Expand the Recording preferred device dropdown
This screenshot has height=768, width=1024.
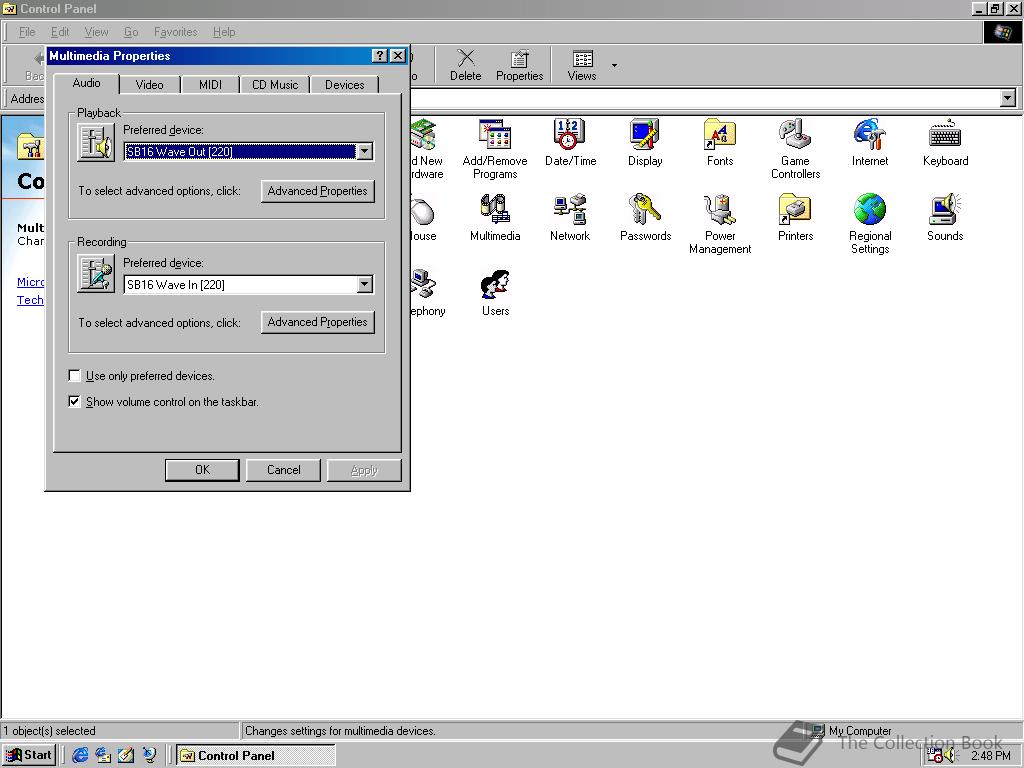click(x=364, y=284)
